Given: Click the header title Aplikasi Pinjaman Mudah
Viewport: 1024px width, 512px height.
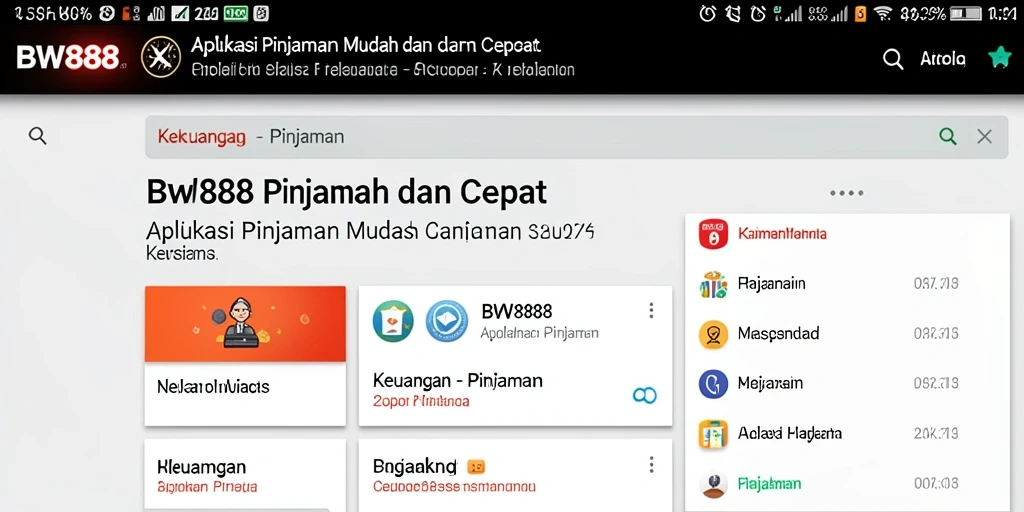Looking at the screenshot, I should pyautogui.click(x=366, y=46).
